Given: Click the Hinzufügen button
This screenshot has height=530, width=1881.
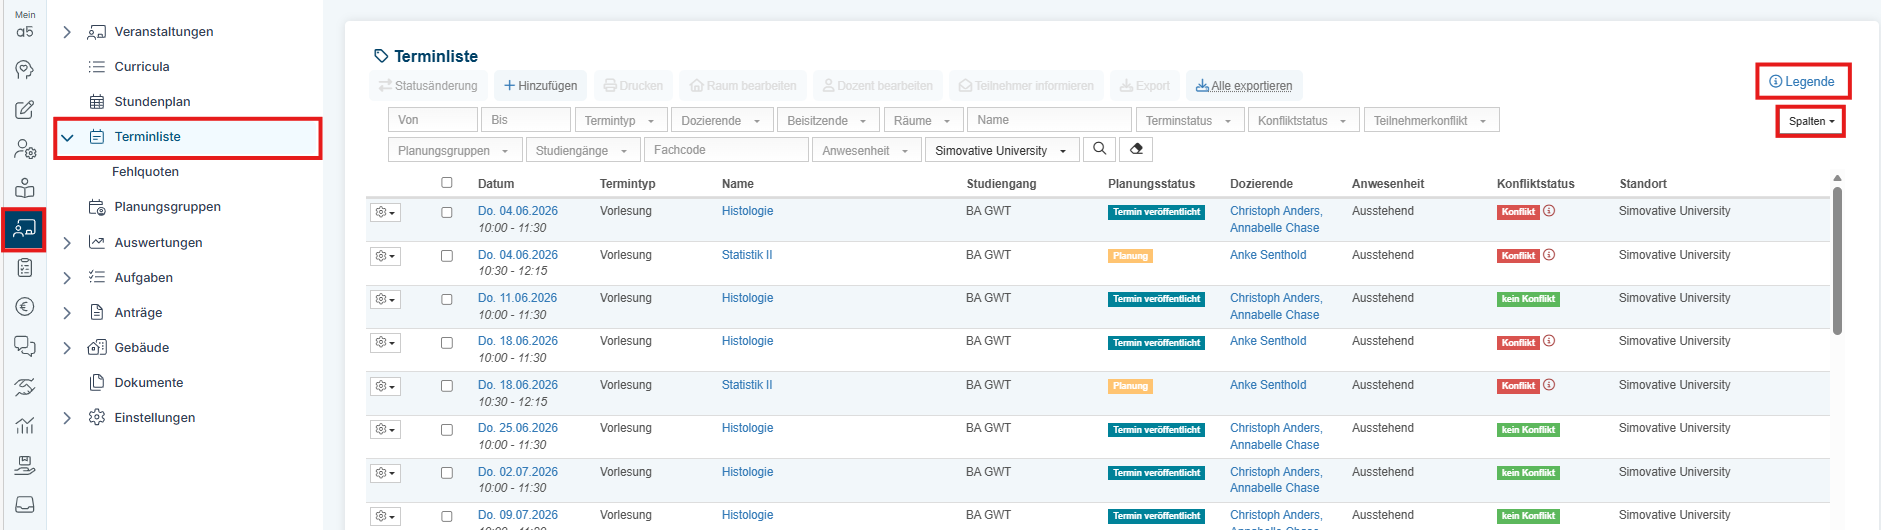Looking at the screenshot, I should (541, 86).
